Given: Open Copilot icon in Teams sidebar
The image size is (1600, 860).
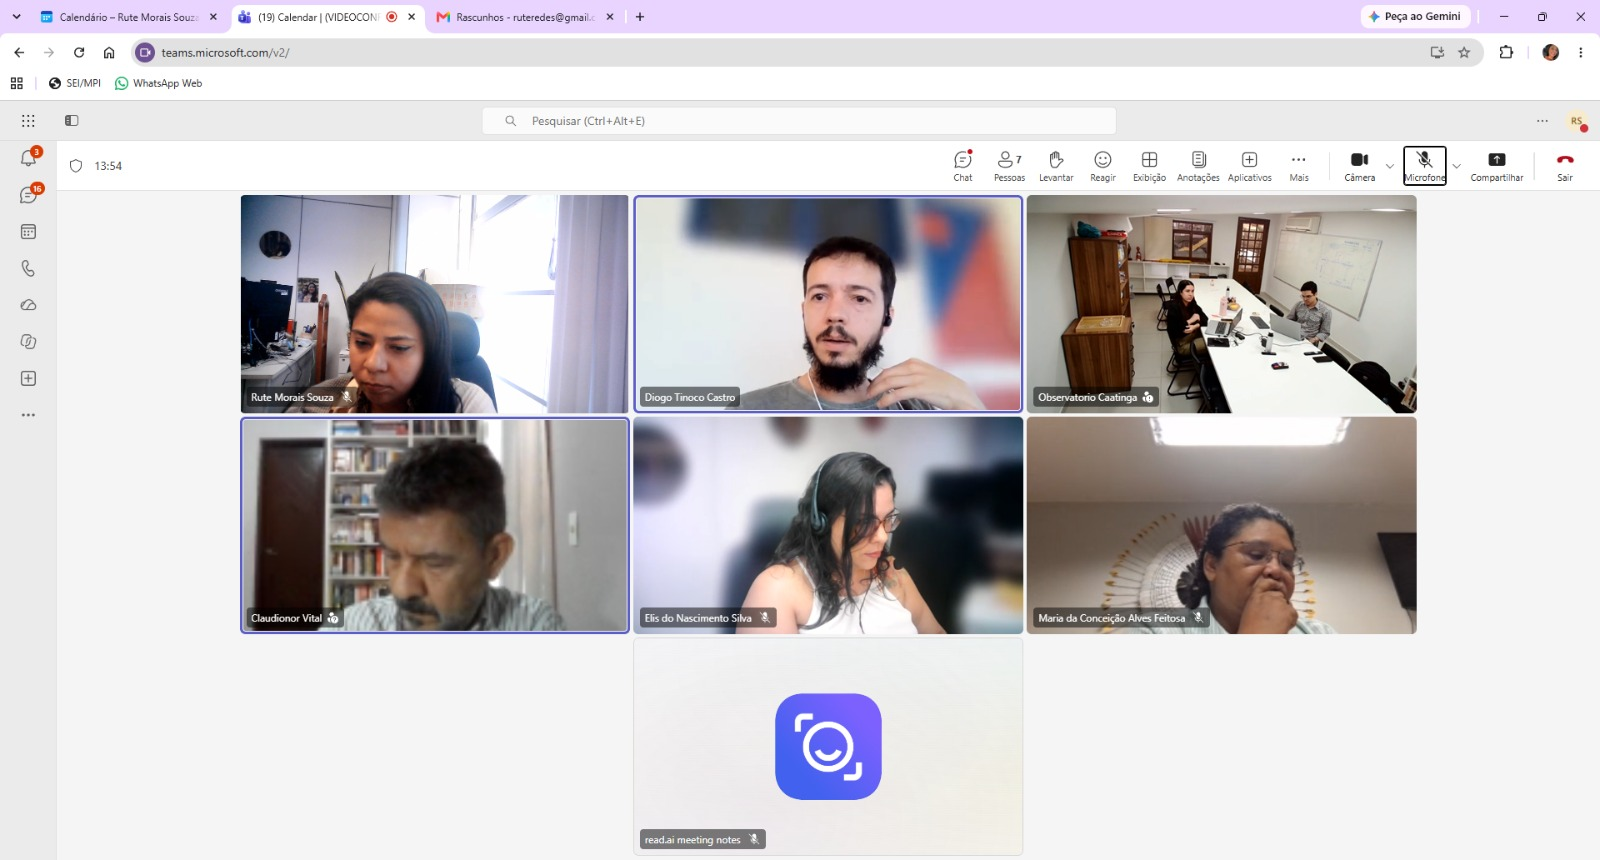Looking at the screenshot, I should (x=28, y=342).
